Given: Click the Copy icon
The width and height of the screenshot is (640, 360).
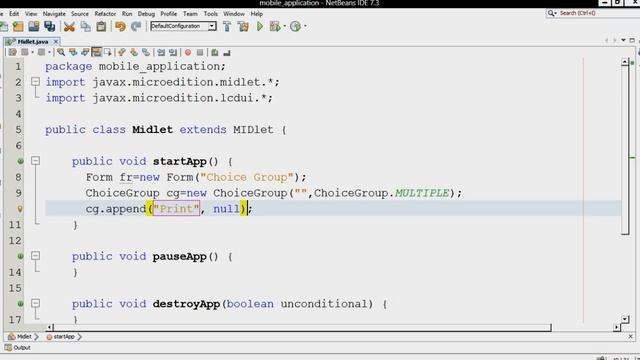Looking at the screenshot, I should pos(85,27).
